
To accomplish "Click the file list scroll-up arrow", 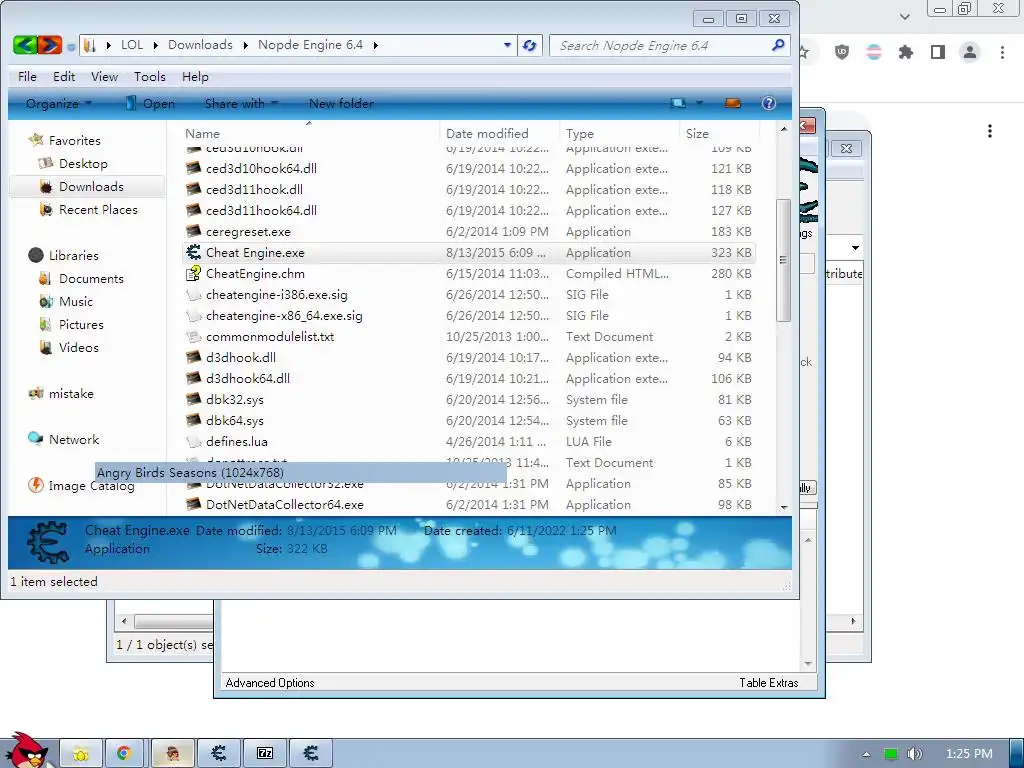I will click(784, 129).
